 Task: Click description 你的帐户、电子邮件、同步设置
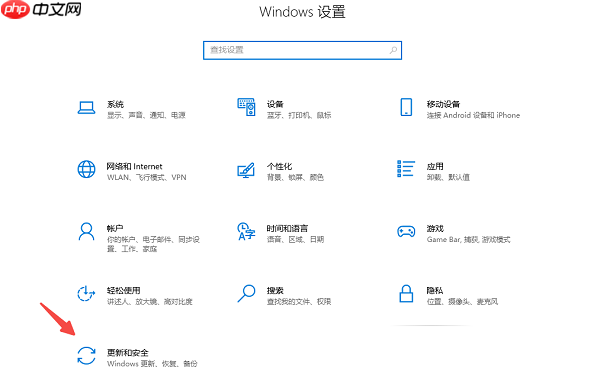click(153, 244)
